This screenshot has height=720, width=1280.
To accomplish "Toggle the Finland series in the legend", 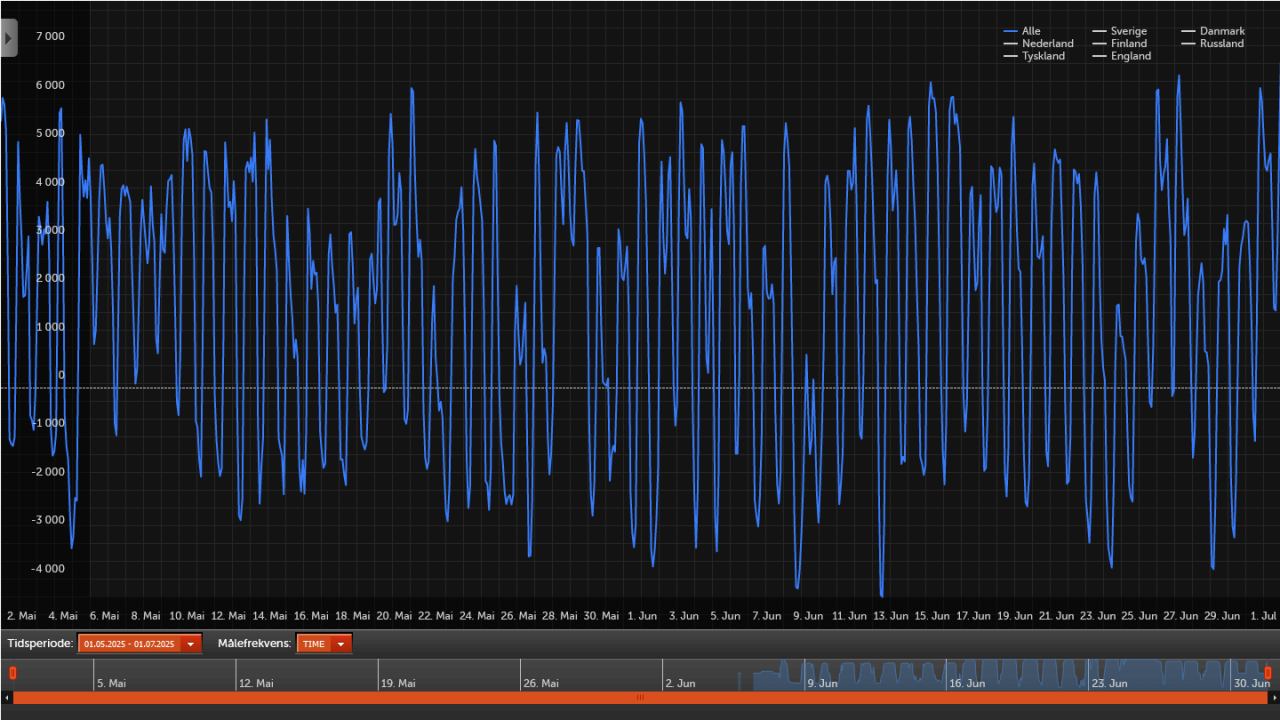I will click(x=1128, y=43).
